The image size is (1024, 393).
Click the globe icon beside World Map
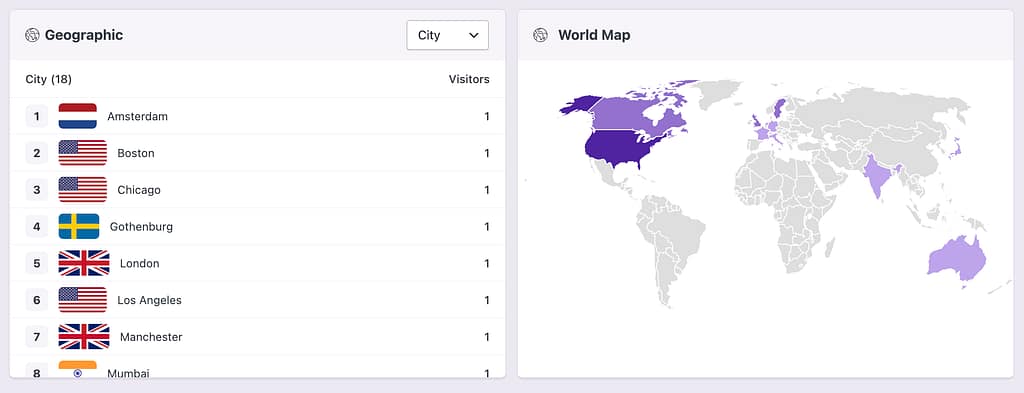pyautogui.click(x=540, y=35)
